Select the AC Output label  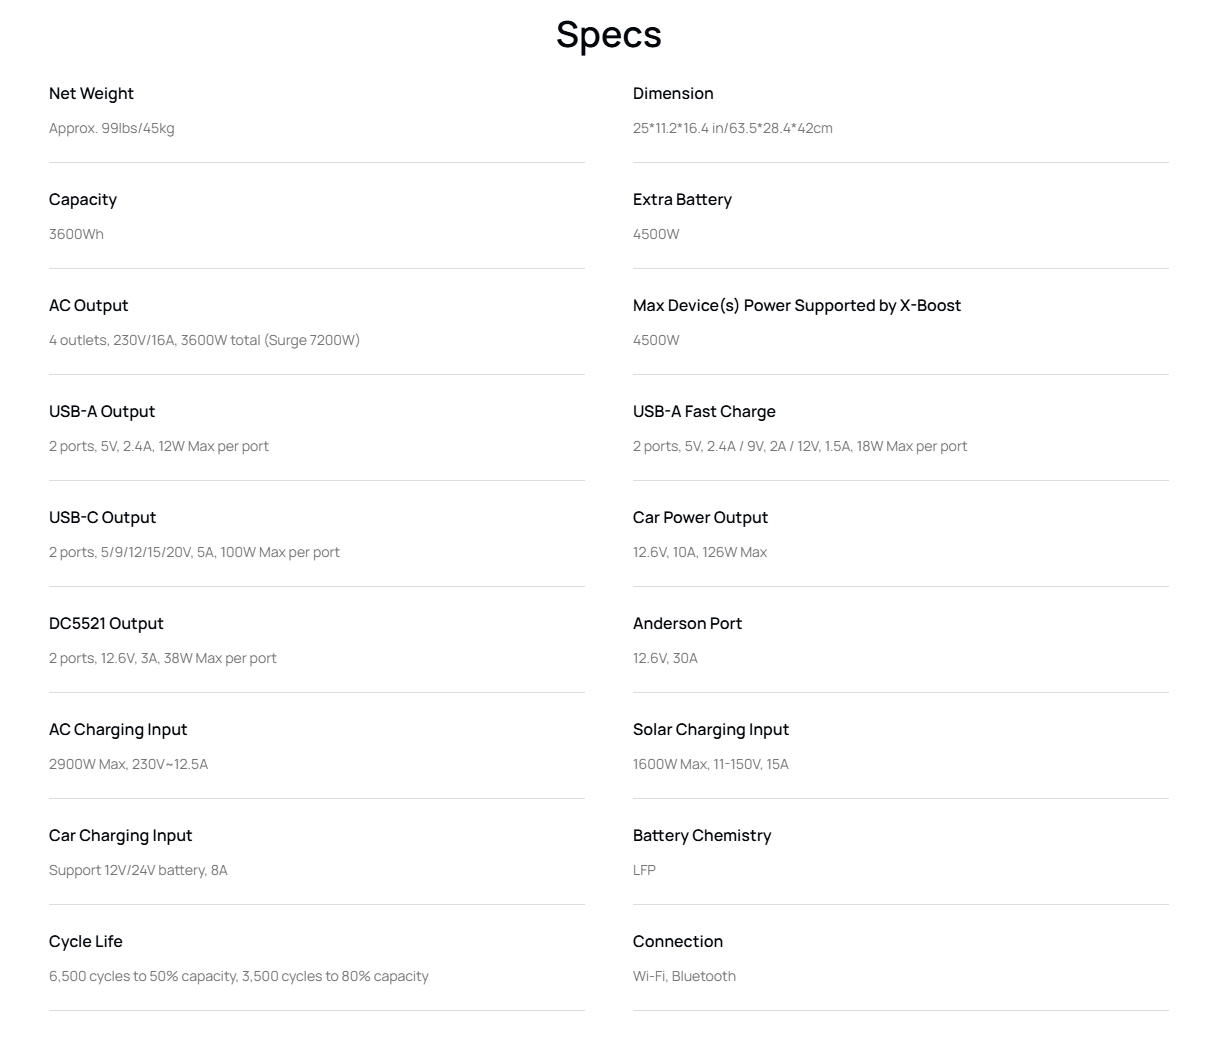[x=88, y=306]
